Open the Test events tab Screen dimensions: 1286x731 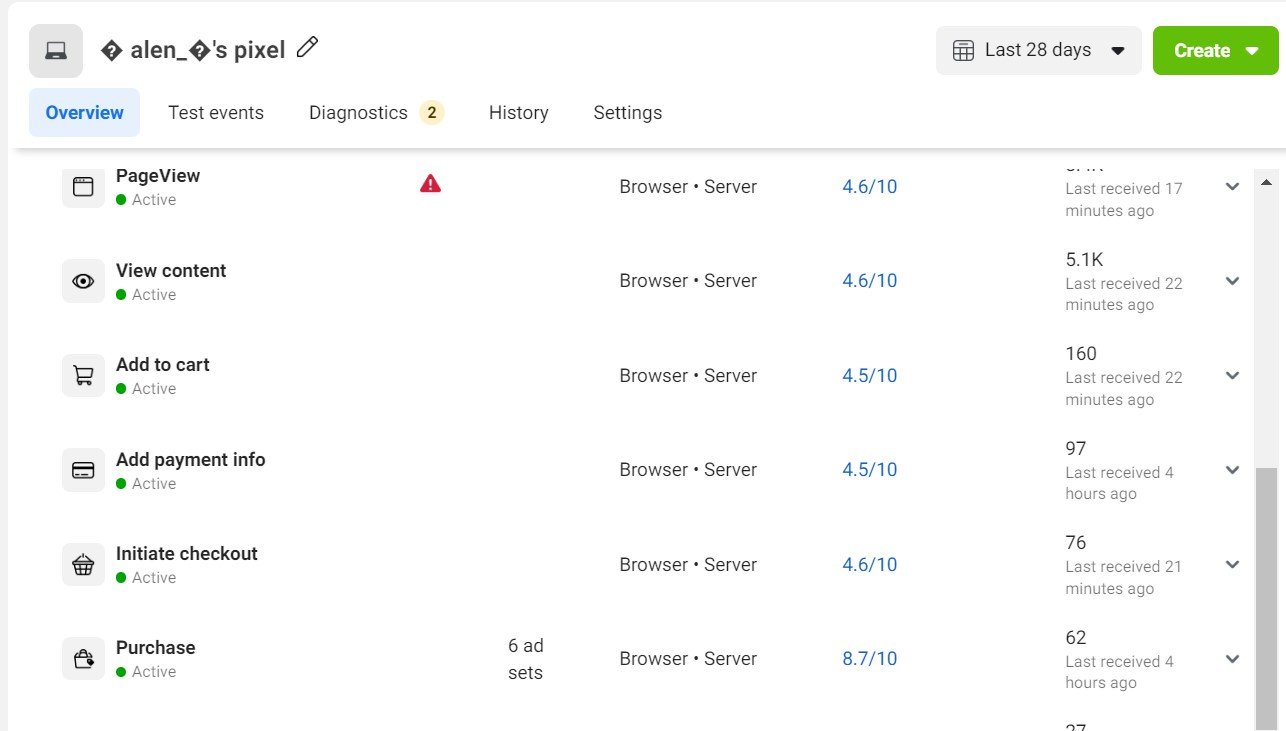pos(216,113)
